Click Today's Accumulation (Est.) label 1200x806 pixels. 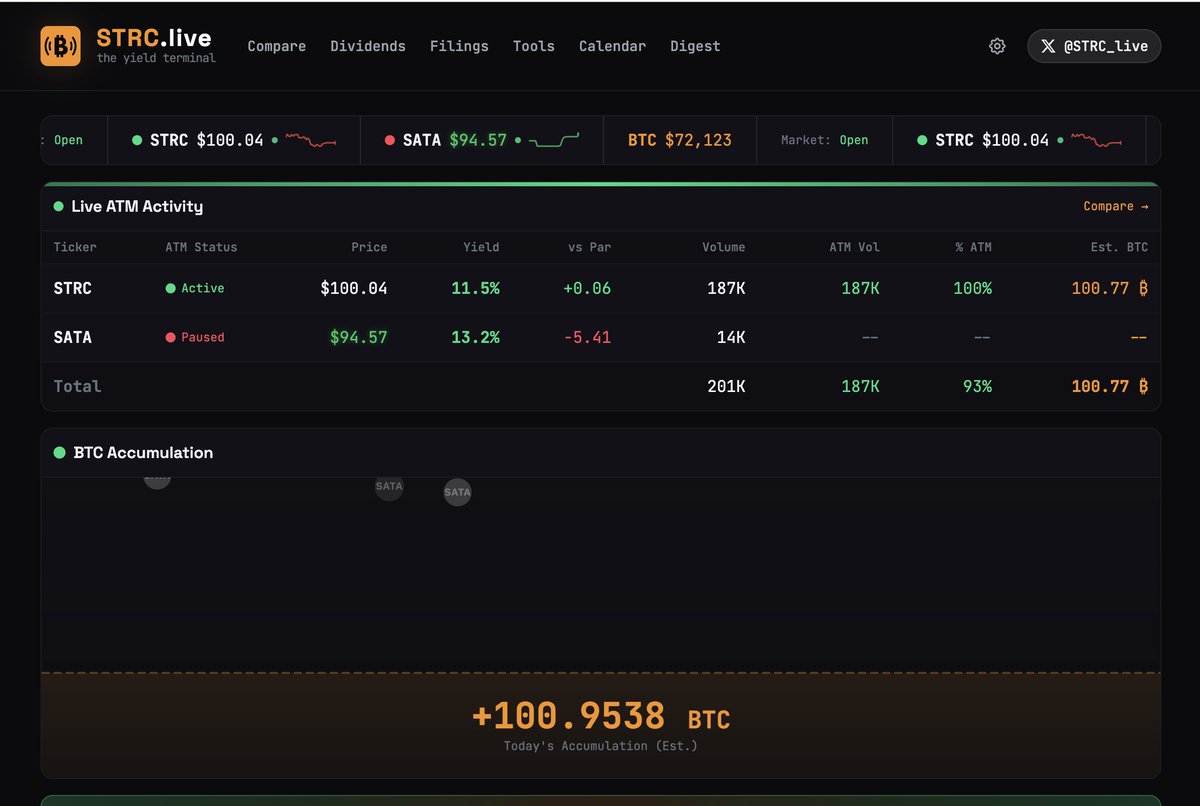(600, 746)
